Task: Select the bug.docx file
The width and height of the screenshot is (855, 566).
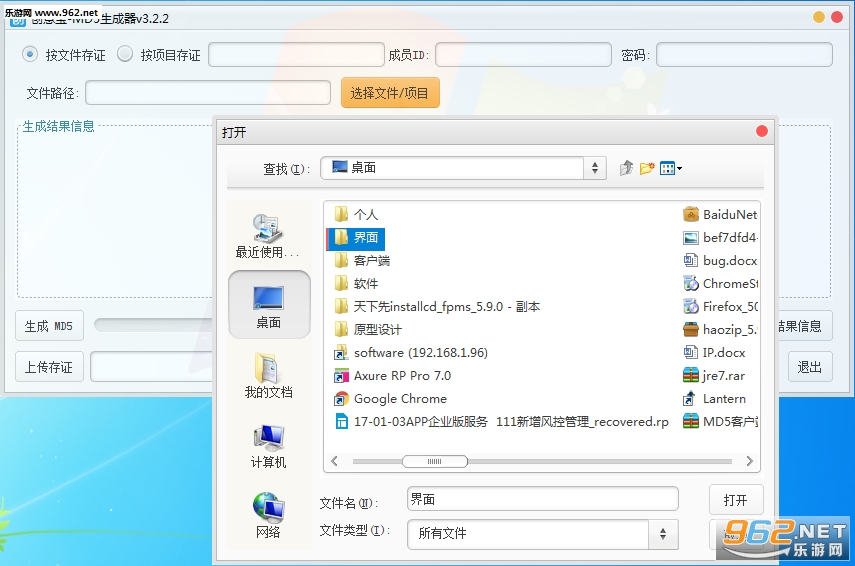Action: click(x=720, y=261)
